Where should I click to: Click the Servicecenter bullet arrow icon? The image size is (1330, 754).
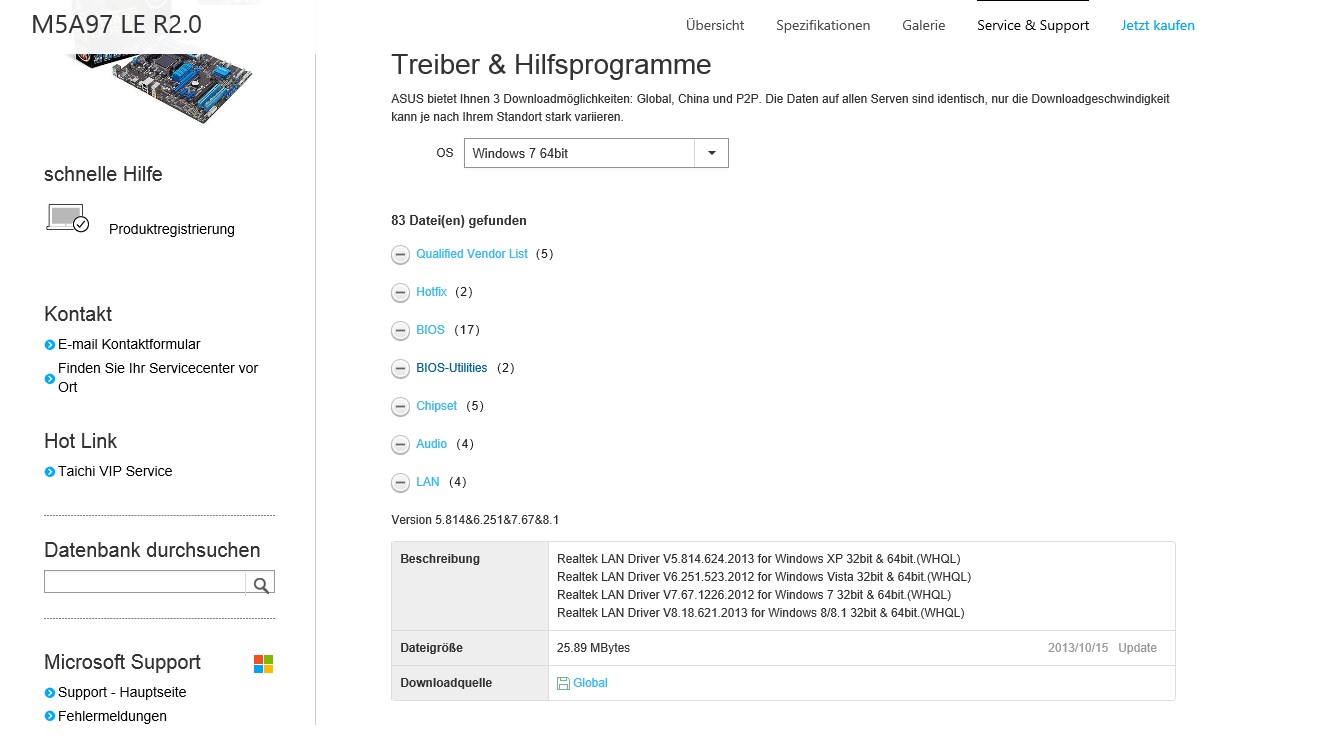(x=50, y=379)
